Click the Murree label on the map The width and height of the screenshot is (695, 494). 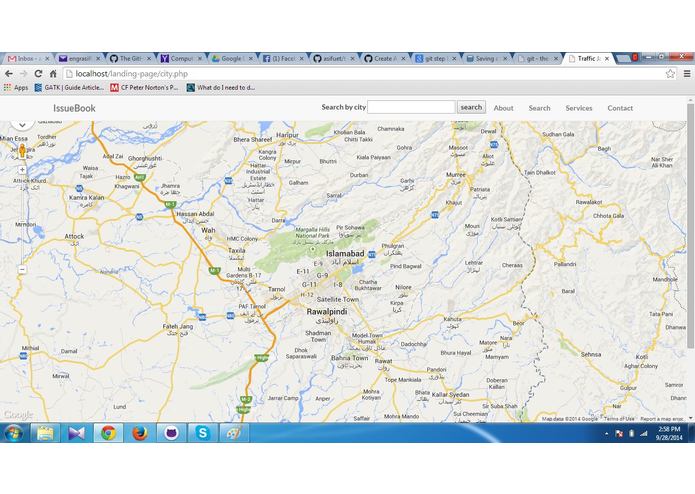[x=456, y=175]
